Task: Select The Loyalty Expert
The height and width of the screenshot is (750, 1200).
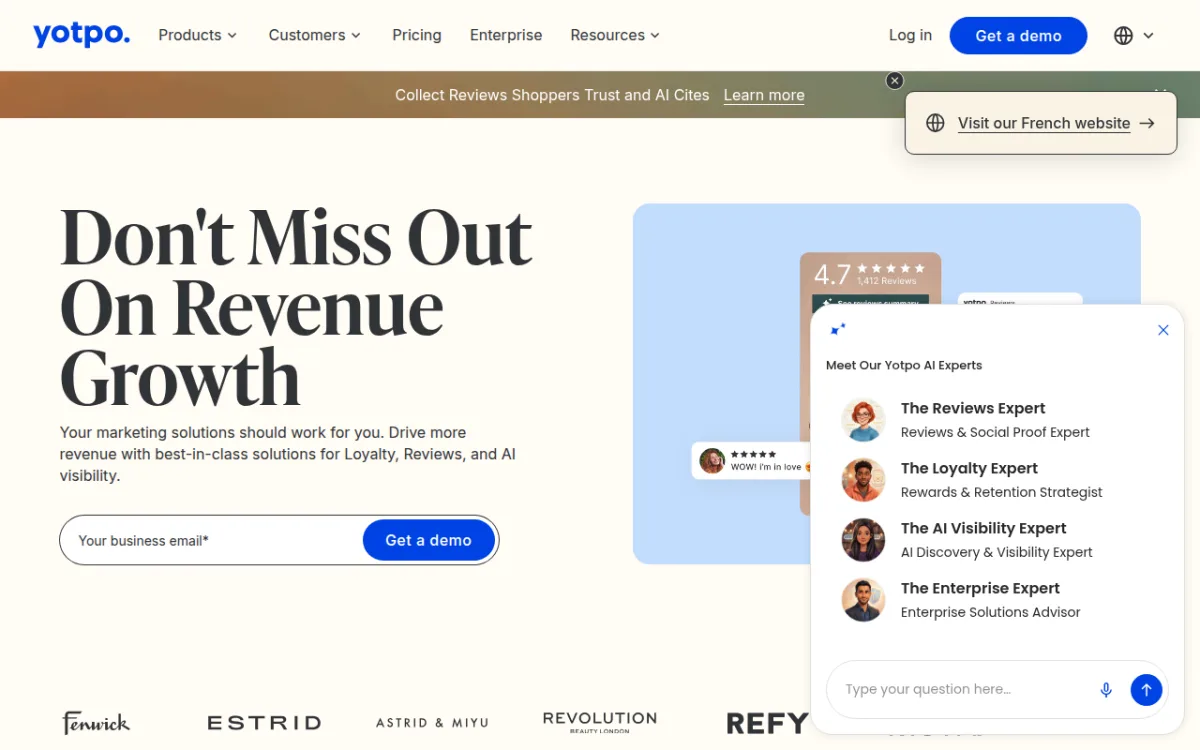Action: click(994, 480)
